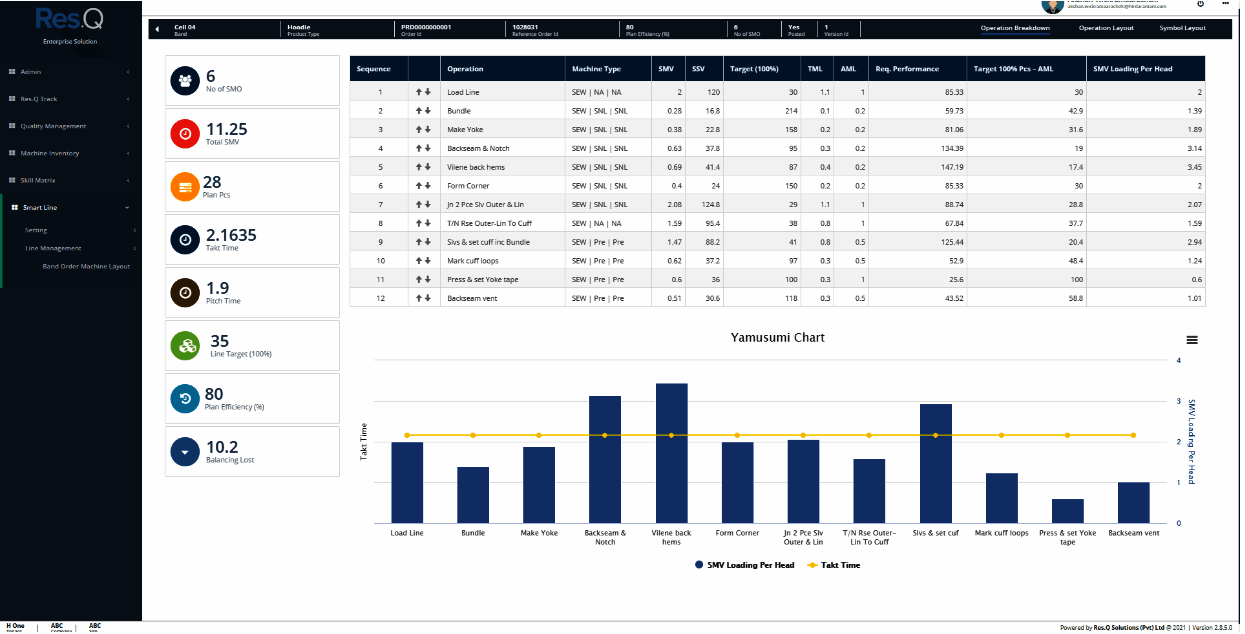Click the orange Plan Pcs icon

pyautogui.click(x=184, y=186)
